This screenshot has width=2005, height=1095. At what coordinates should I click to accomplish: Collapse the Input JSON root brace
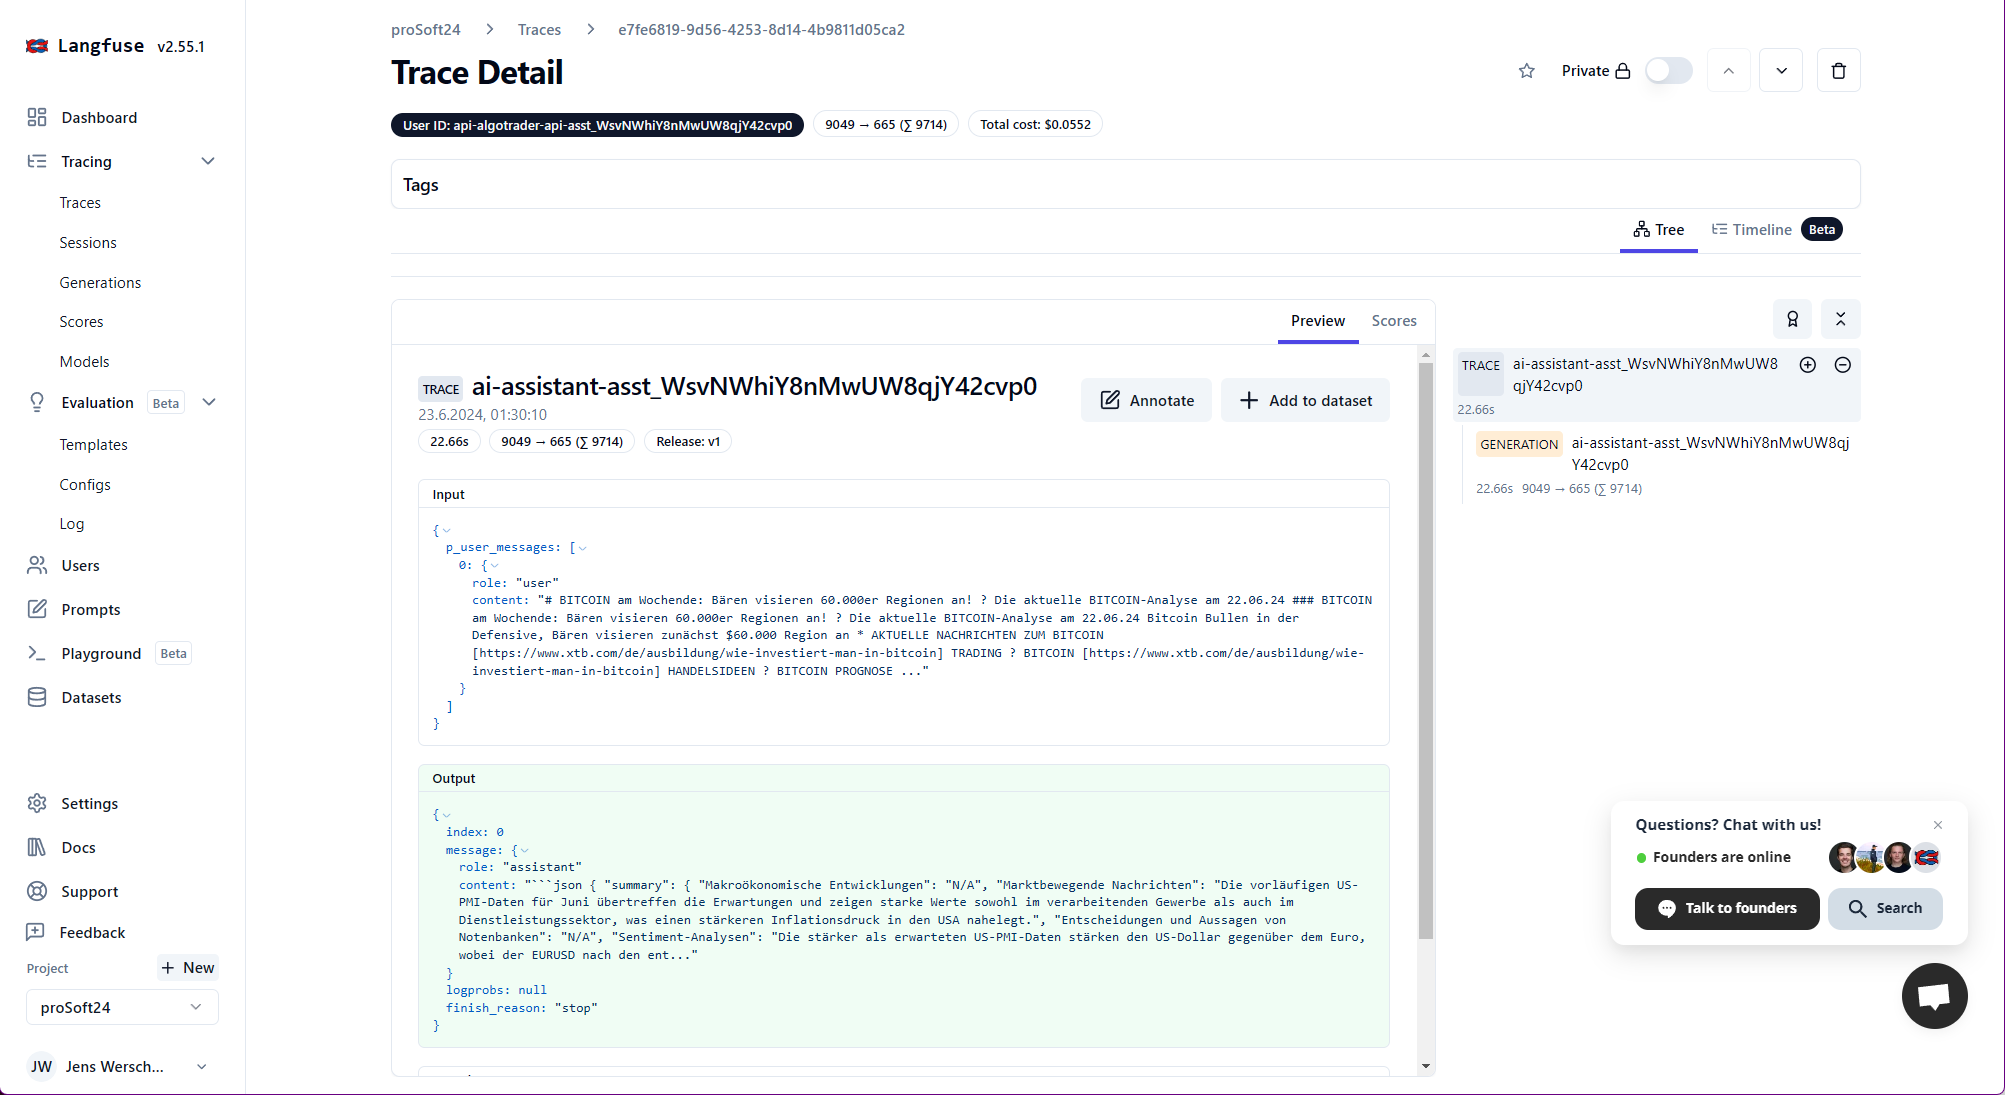coord(446,530)
